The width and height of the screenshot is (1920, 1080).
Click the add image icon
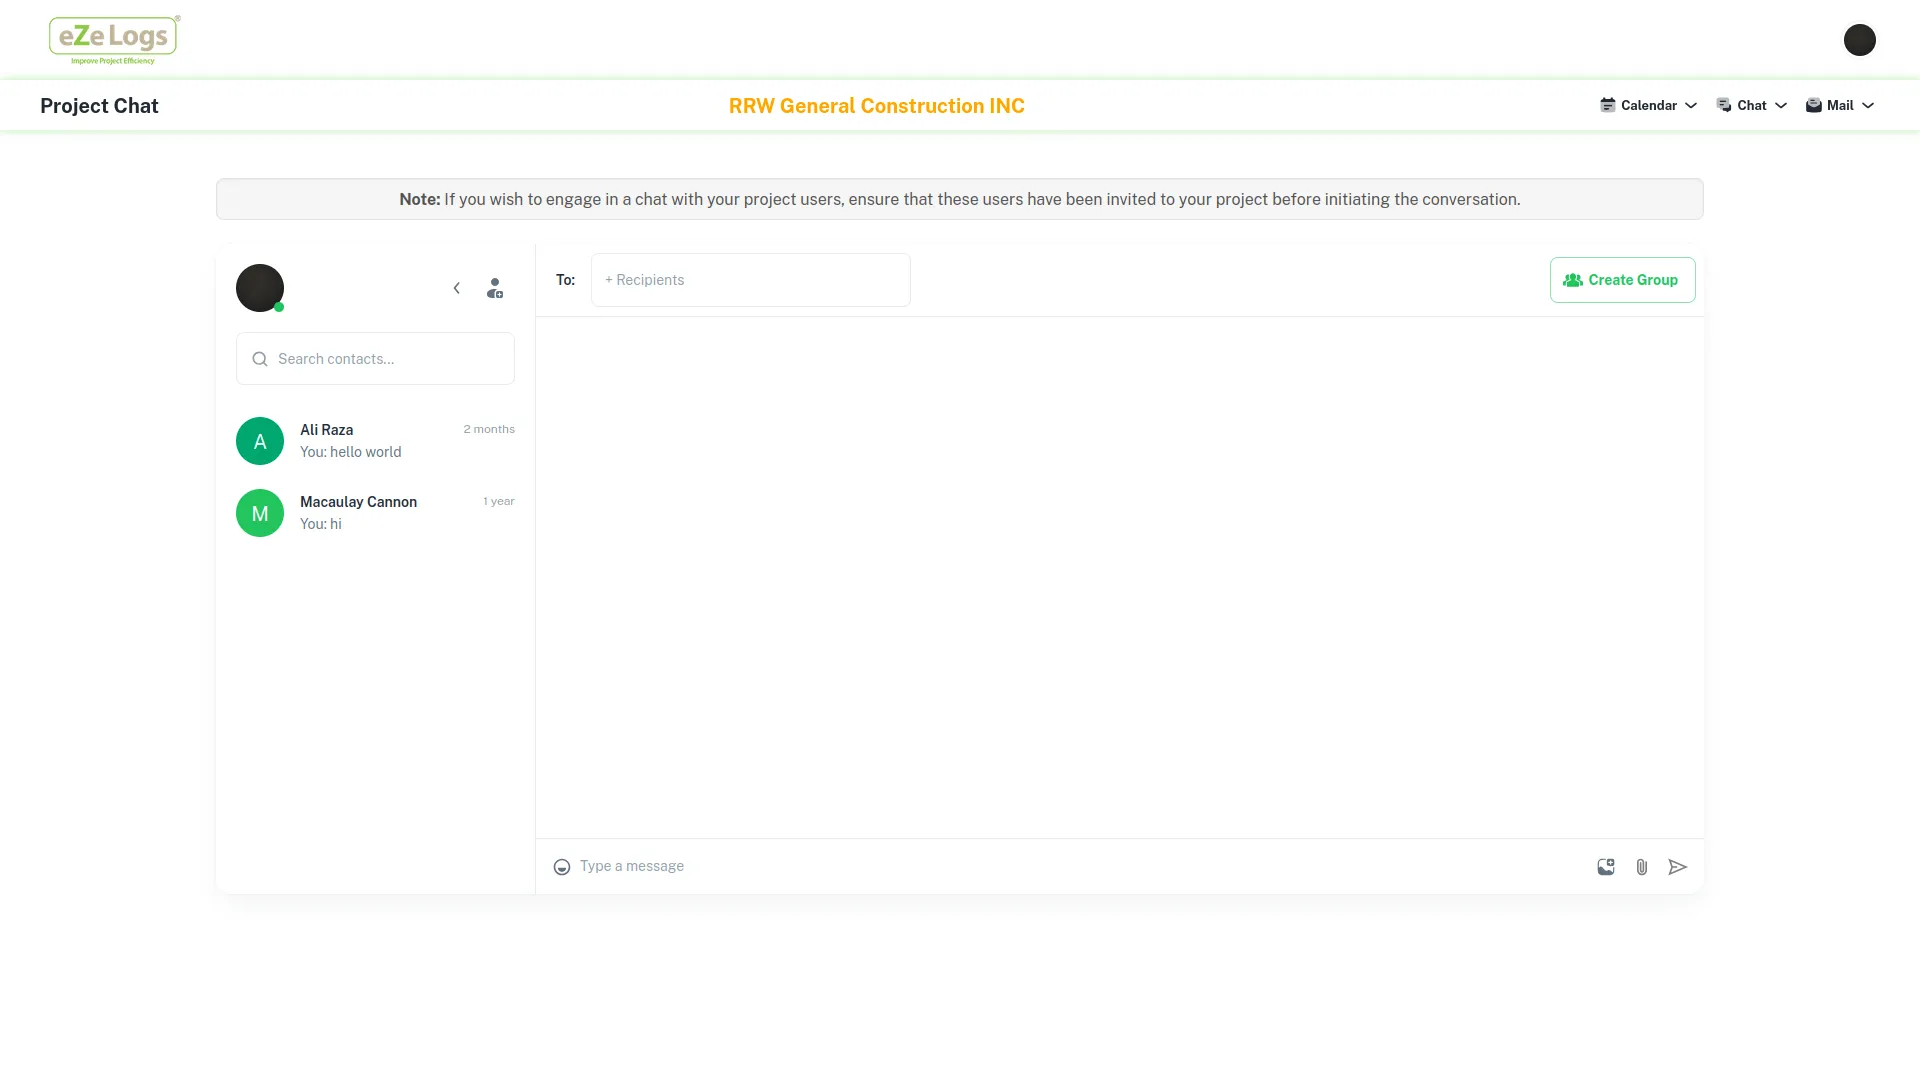pyautogui.click(x=1605, y=867)
